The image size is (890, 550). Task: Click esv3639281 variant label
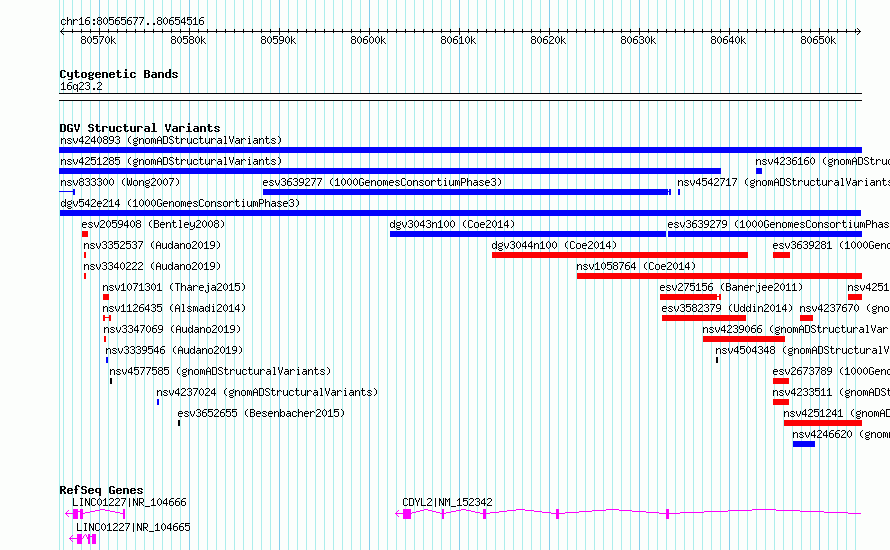[x=831, y=245]
